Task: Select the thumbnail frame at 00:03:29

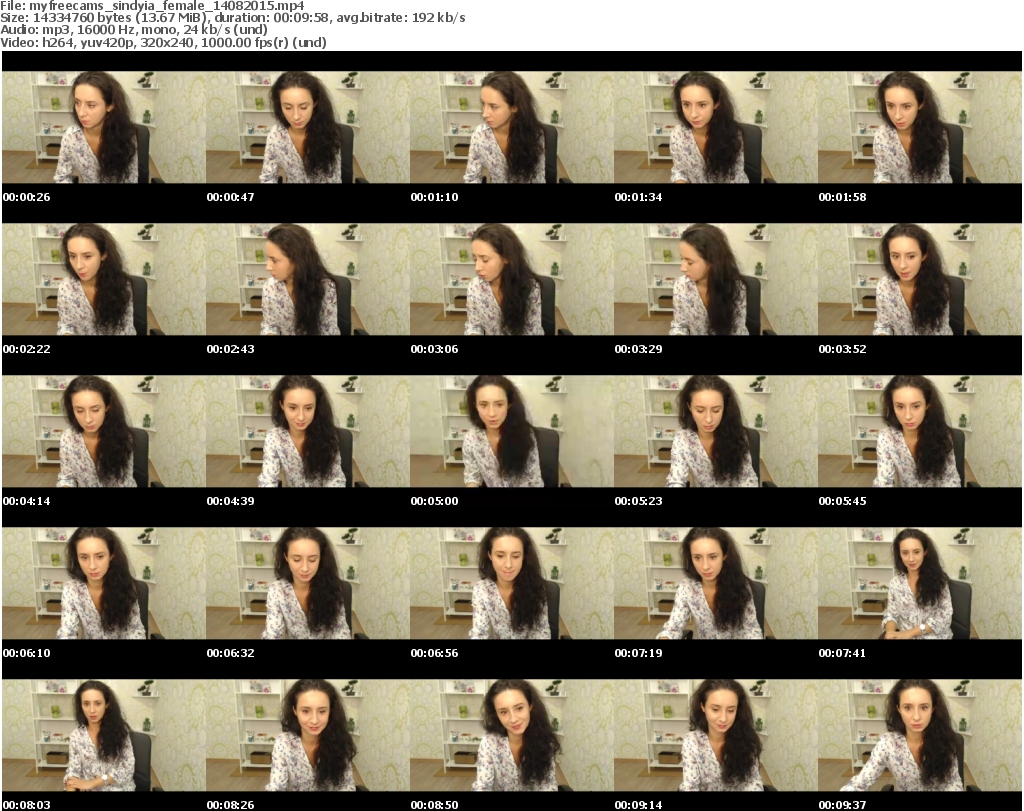Action: [716, 279]
